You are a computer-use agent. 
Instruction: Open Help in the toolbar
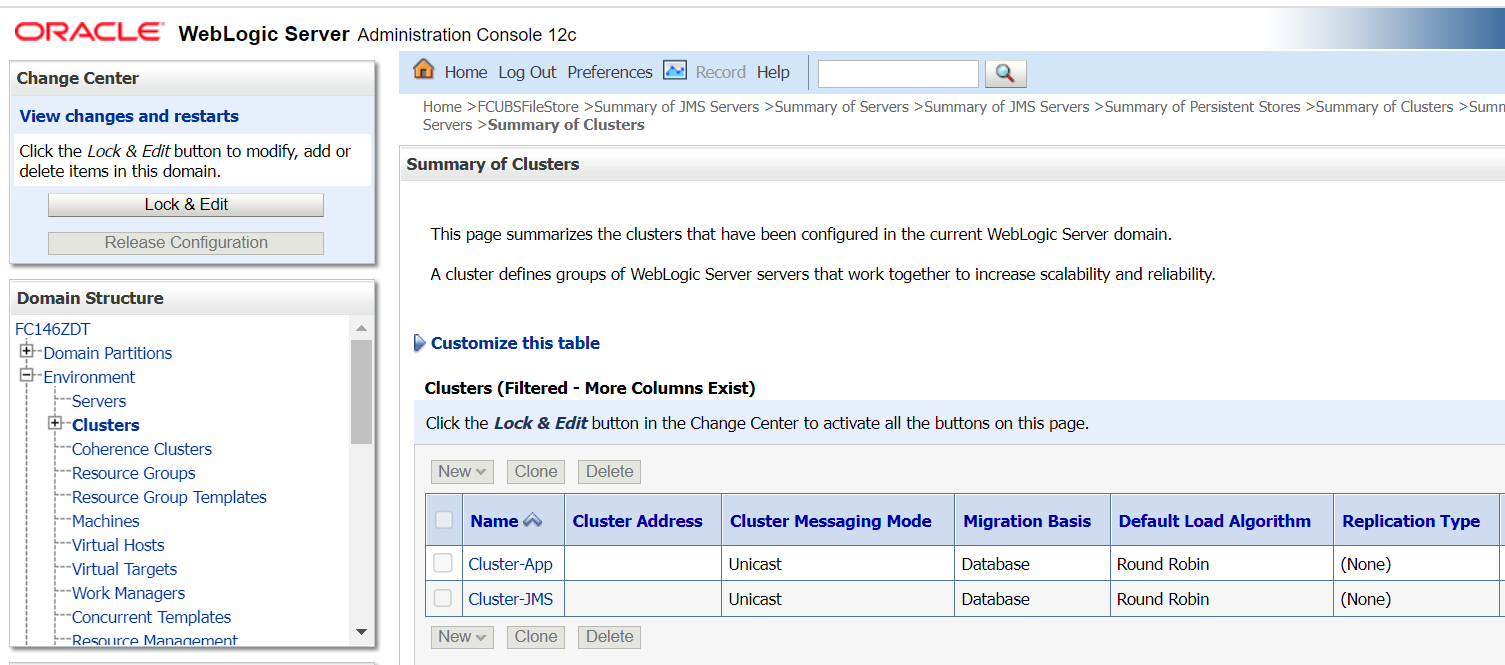click(773, 72)
